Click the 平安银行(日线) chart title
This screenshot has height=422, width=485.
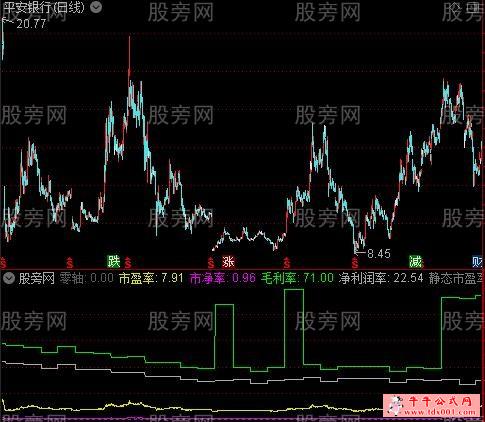45,7
